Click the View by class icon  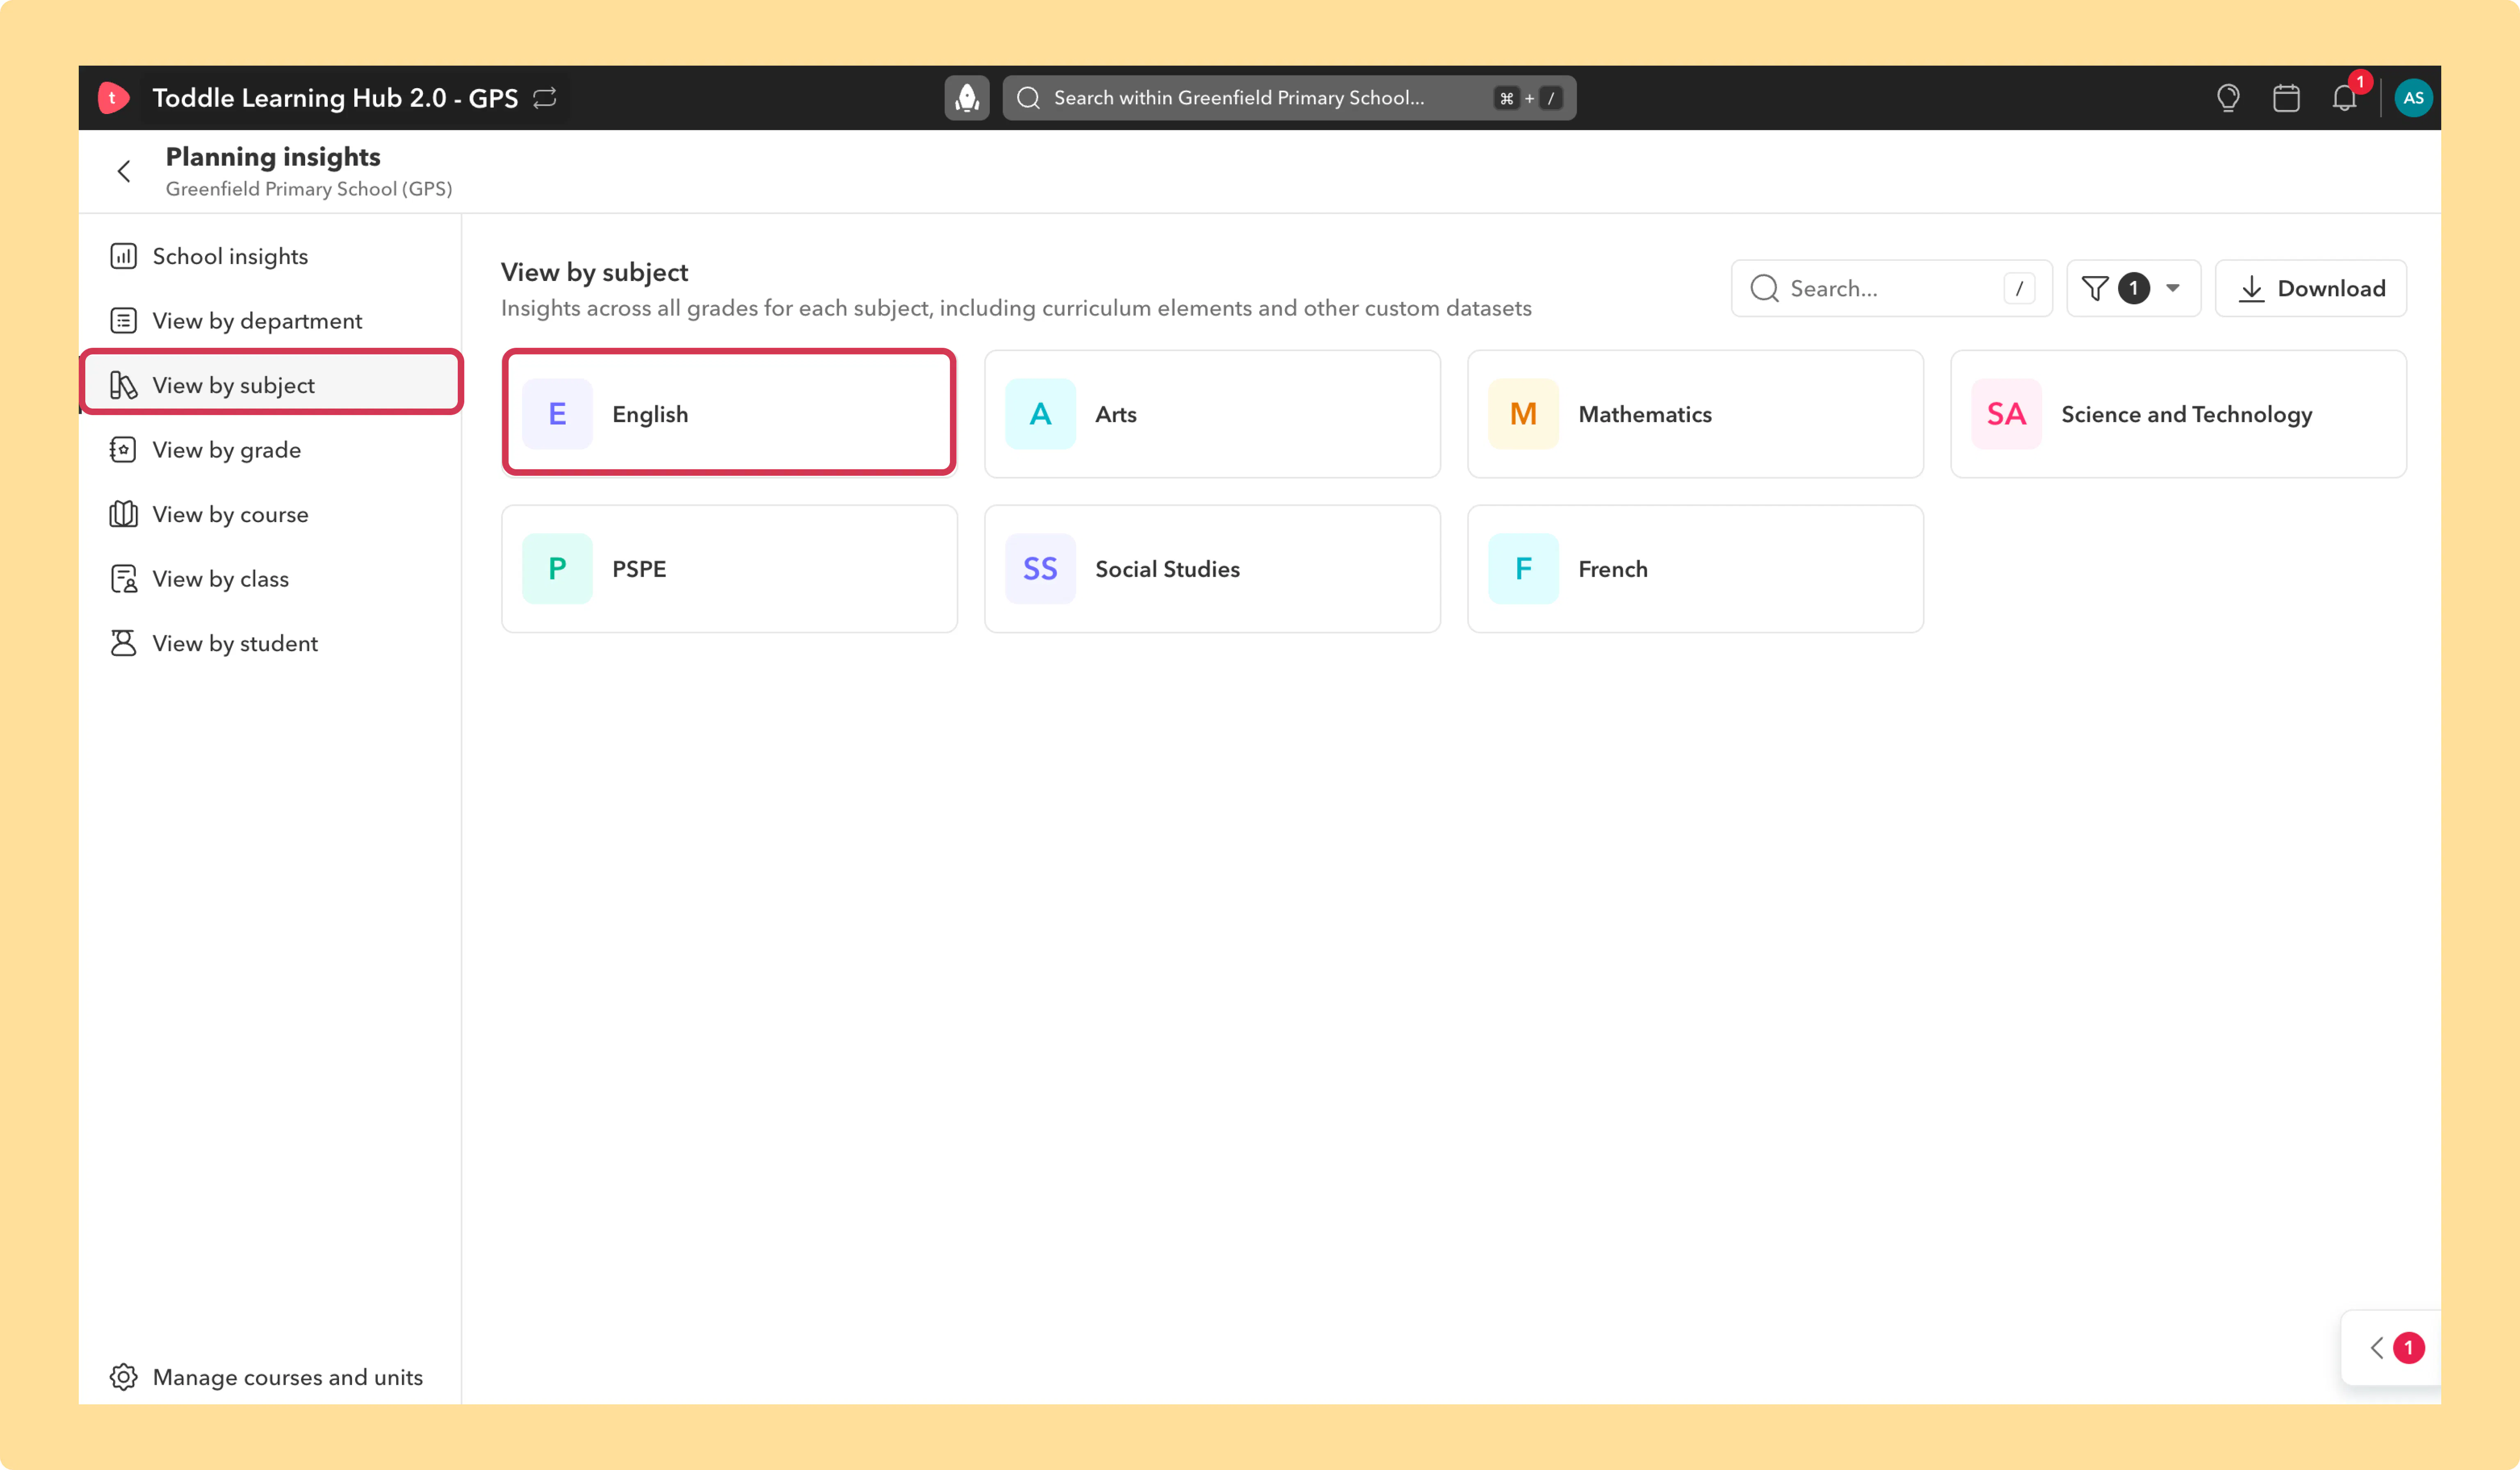point(123,579)
